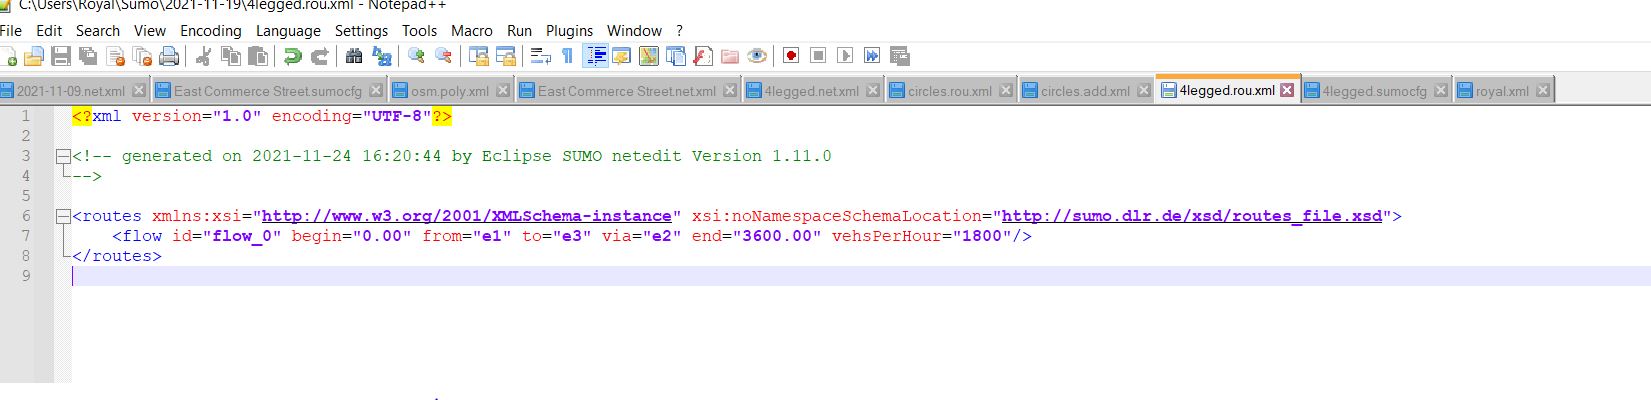Open the Run menu
This screenshot has height=400, width=1651.
coord(520,31)
